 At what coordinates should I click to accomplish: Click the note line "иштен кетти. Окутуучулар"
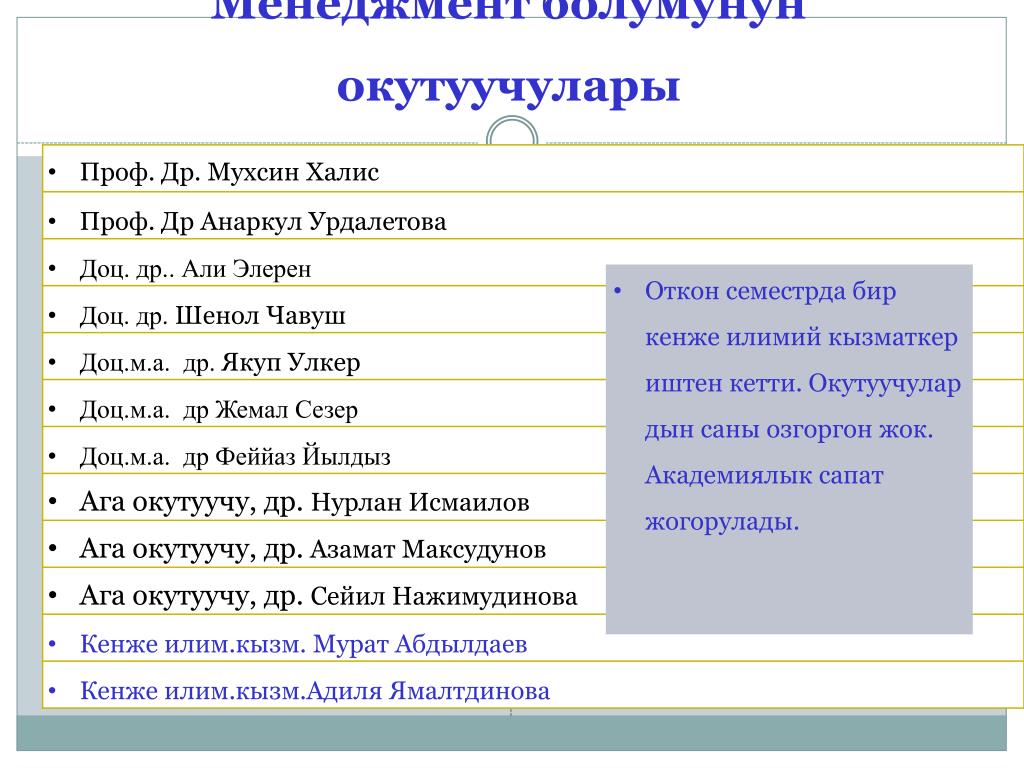pos(803,384)
